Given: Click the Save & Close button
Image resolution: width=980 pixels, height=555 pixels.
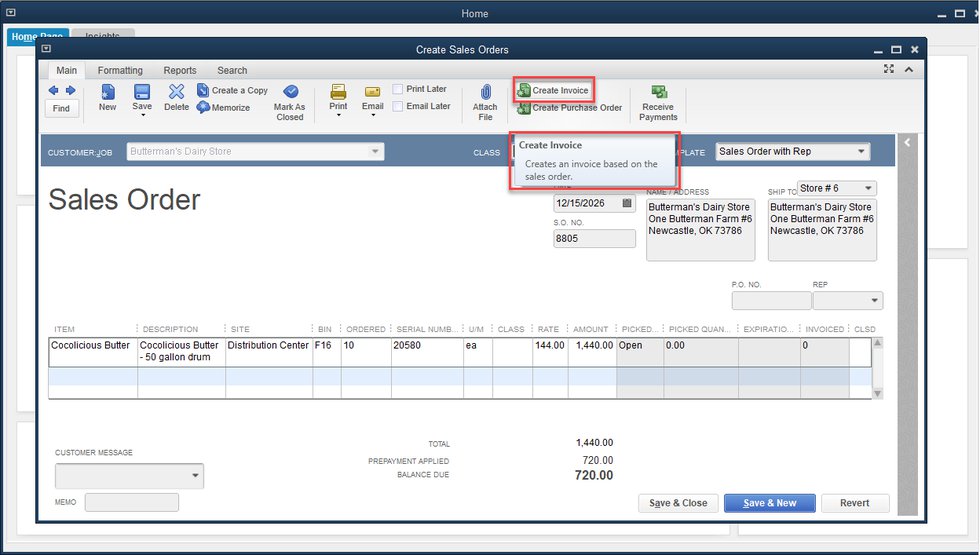Looking at the screenshot, I should (x=677, y=503).
